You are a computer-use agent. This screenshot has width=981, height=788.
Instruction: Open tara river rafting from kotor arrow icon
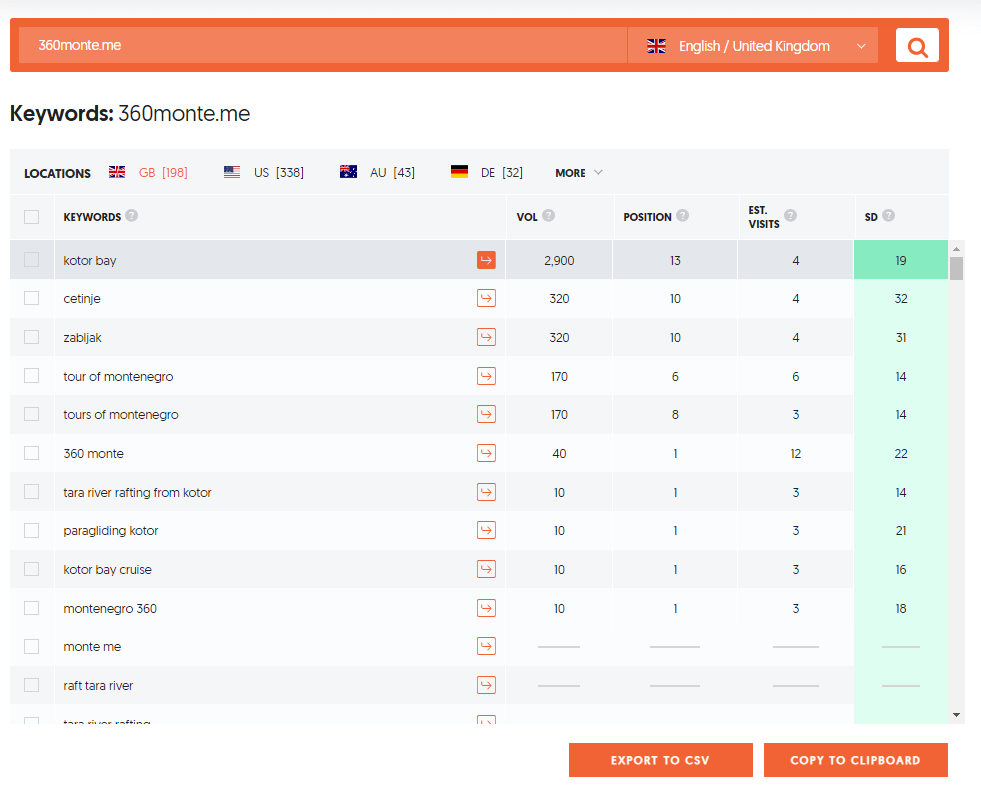coord(486,492)
